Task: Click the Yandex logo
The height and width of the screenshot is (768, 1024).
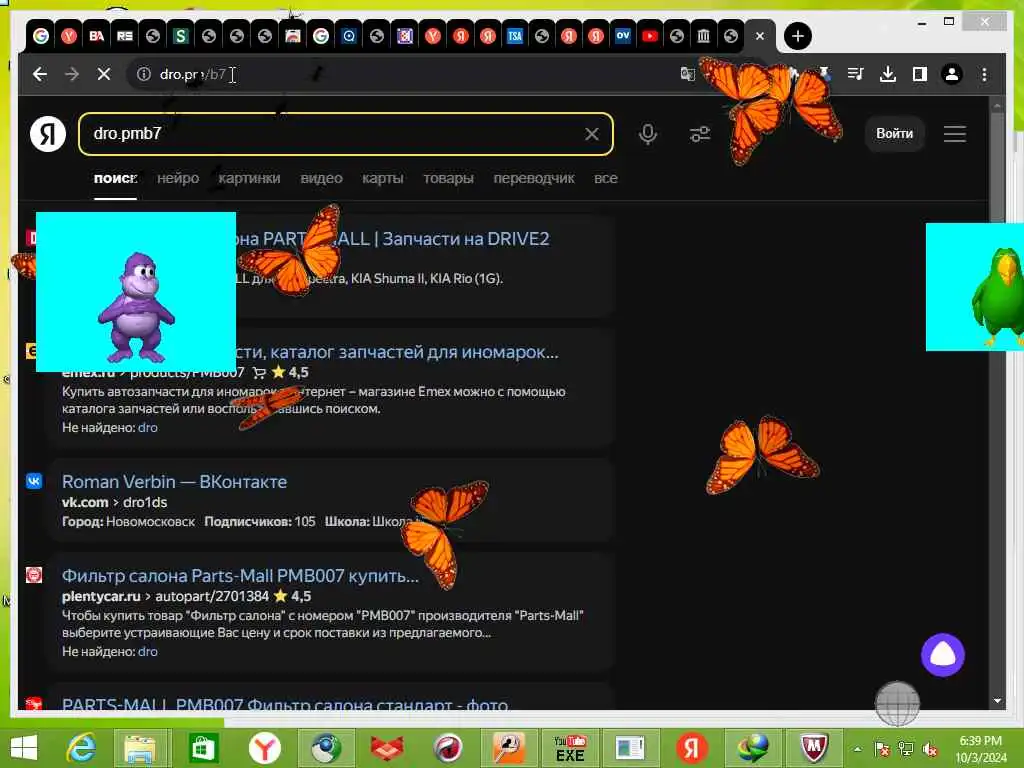Action: 48,134
